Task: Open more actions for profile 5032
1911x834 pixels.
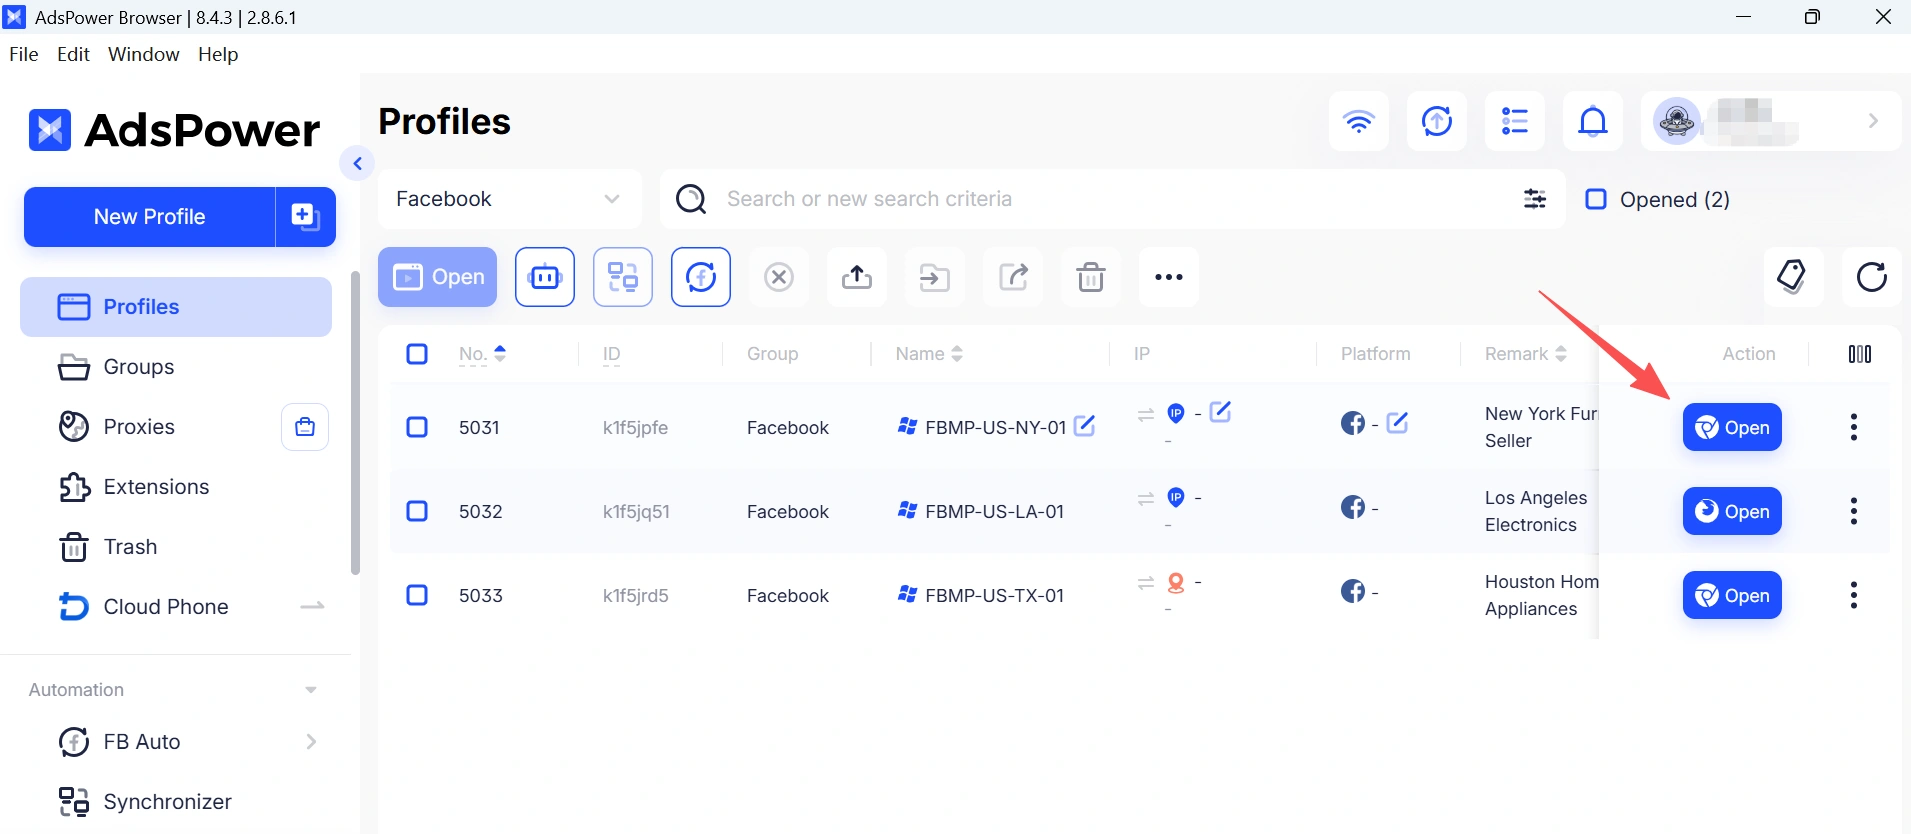Action: tap(1854, 511)
